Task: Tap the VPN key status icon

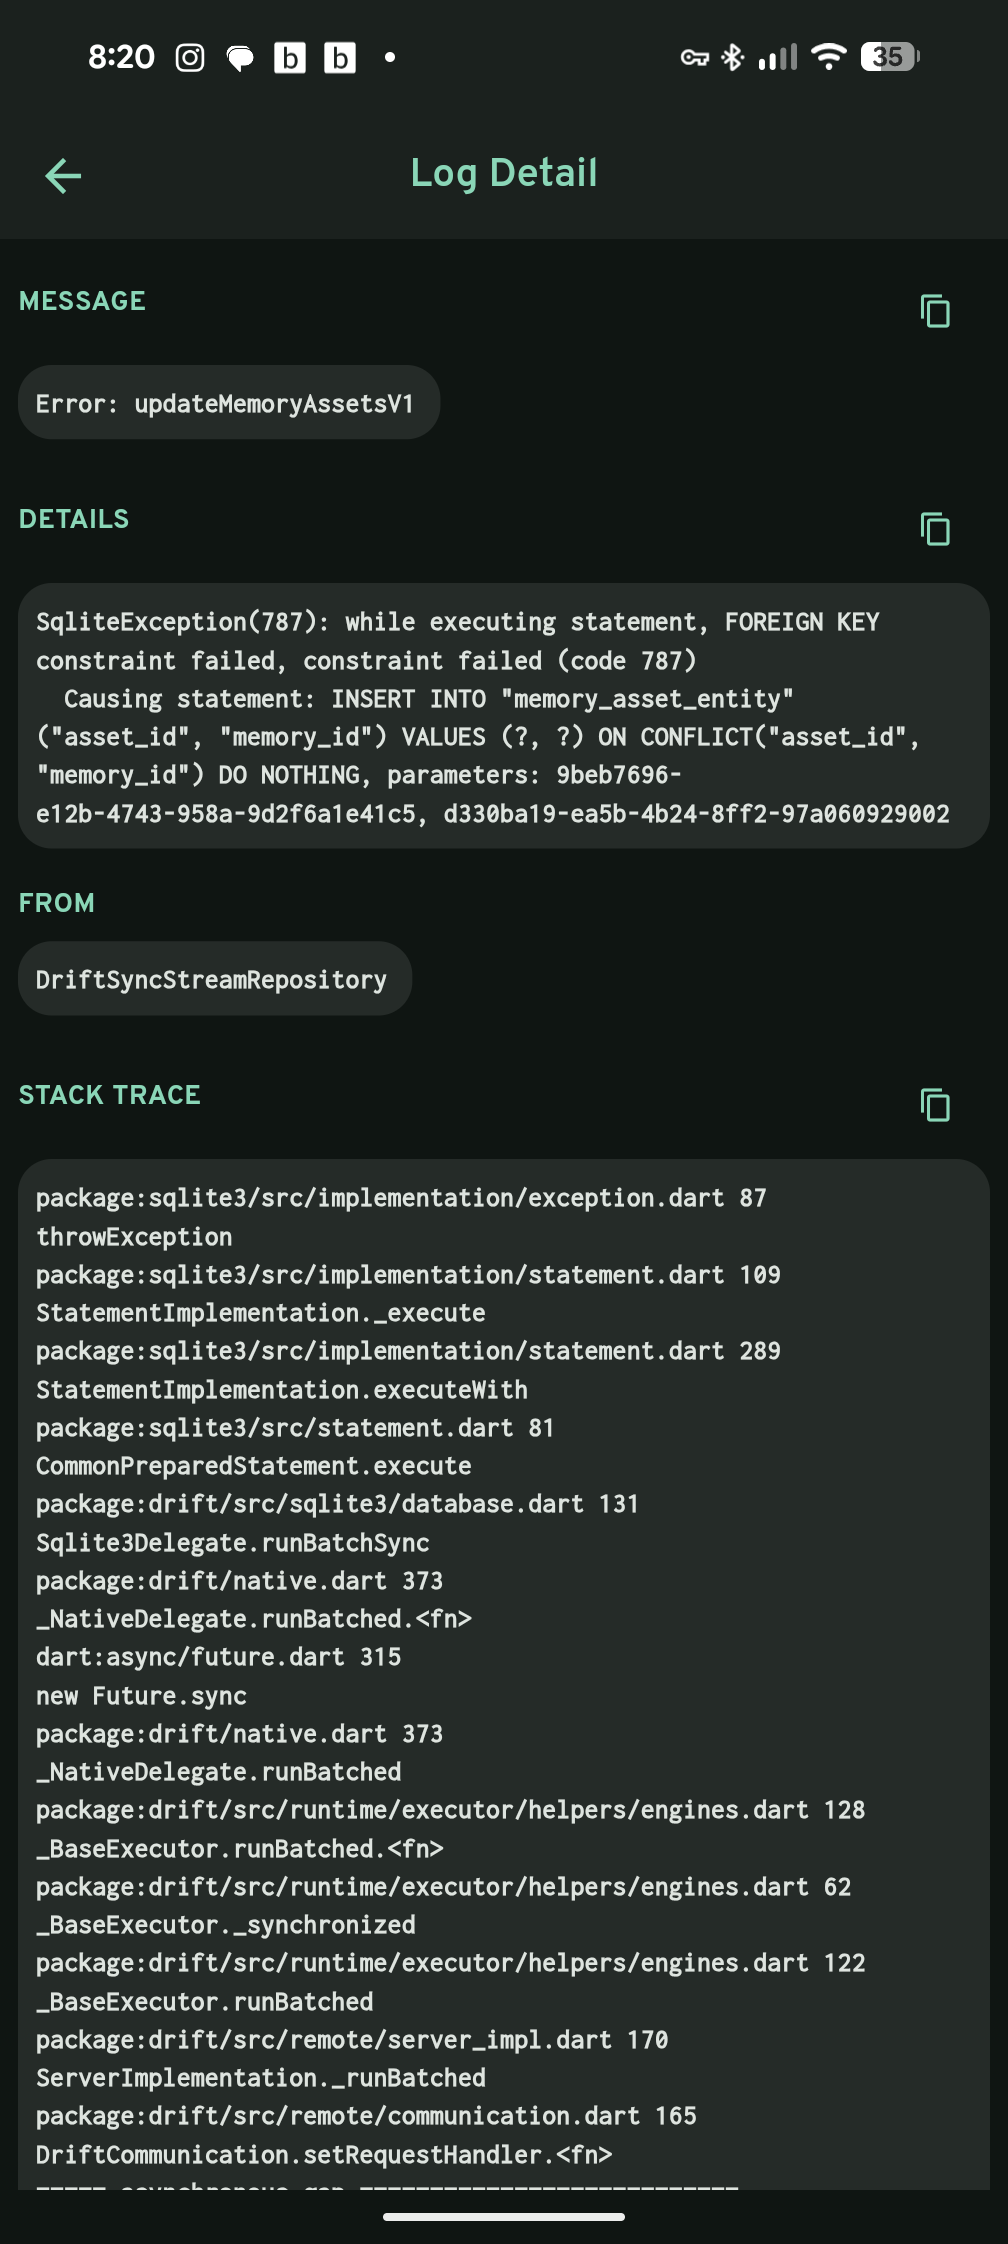Action: [x=694, y=57]
